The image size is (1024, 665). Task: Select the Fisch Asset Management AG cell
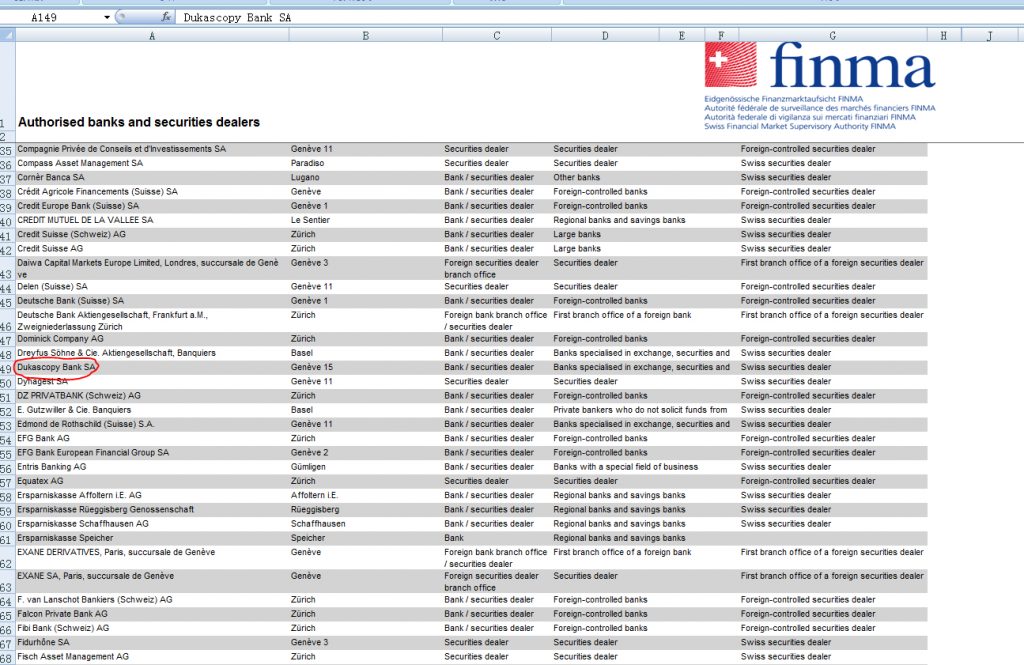[x=152, y=657]
